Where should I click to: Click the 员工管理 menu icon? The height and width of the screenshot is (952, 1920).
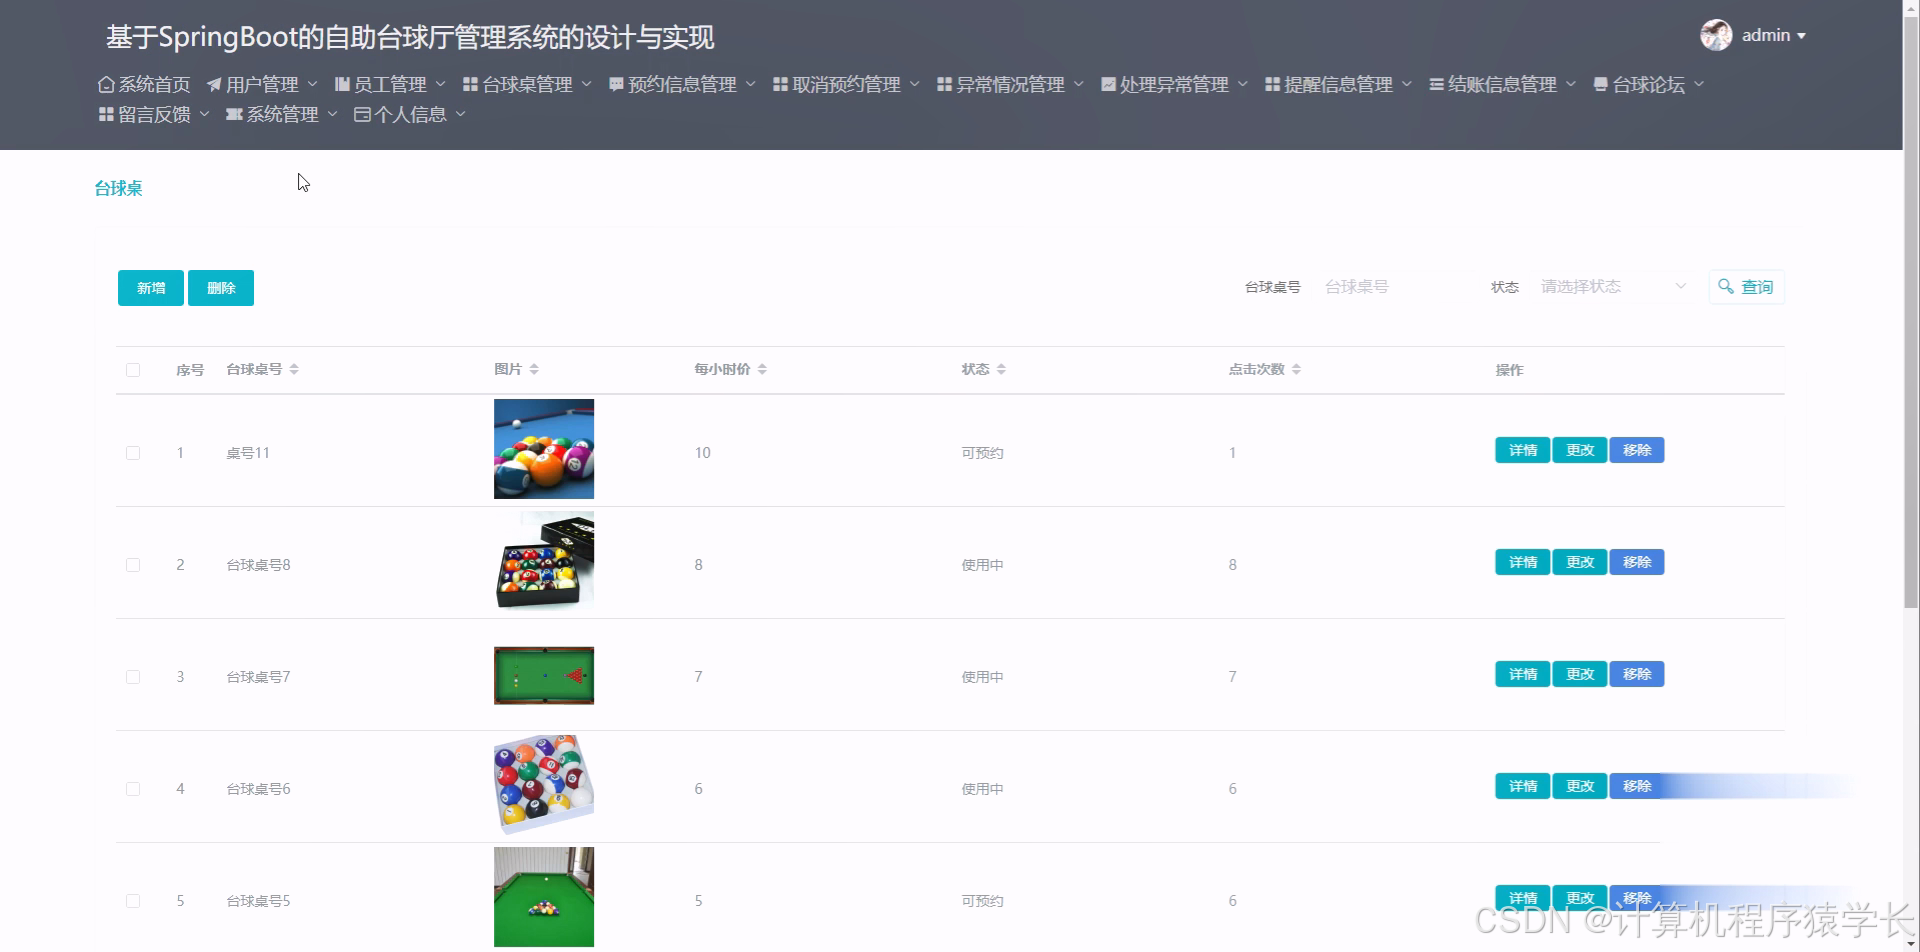[x=342, y=84]
